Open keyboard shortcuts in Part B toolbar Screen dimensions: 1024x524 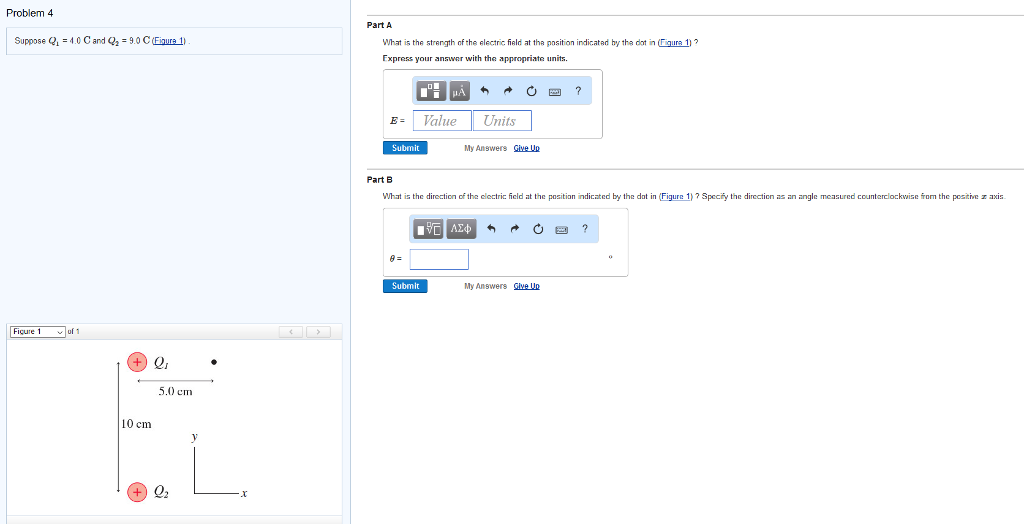pos(561,229)
